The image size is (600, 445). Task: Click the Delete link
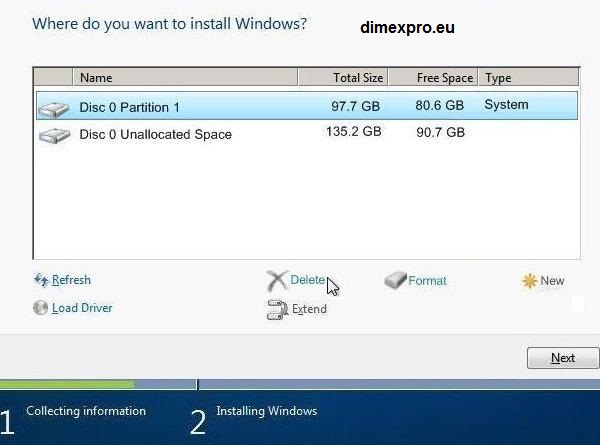(308, 280)
